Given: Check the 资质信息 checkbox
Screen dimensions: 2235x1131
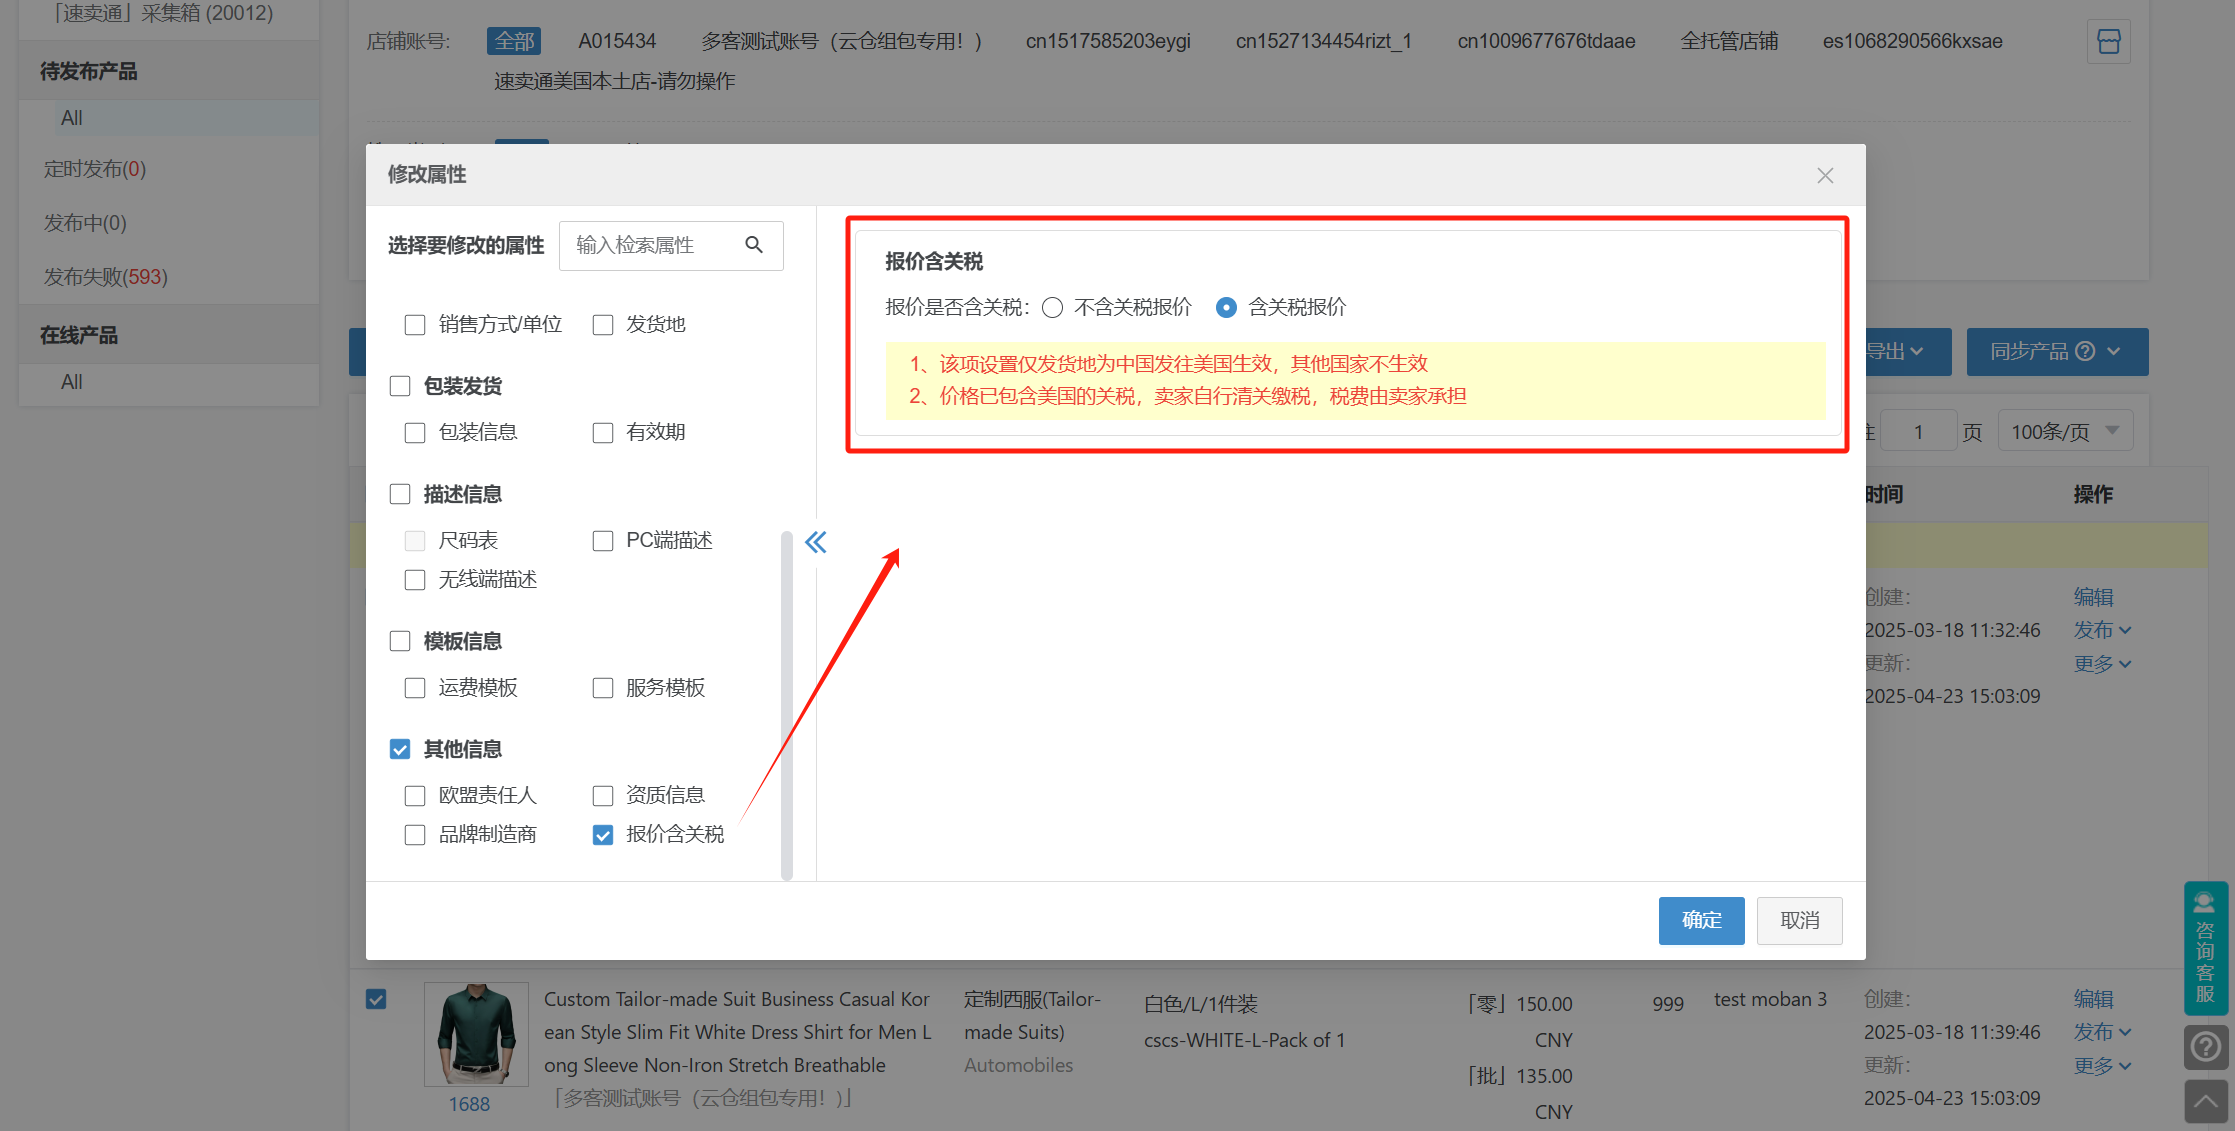Looking at the screenshot, I should (603, 796).
